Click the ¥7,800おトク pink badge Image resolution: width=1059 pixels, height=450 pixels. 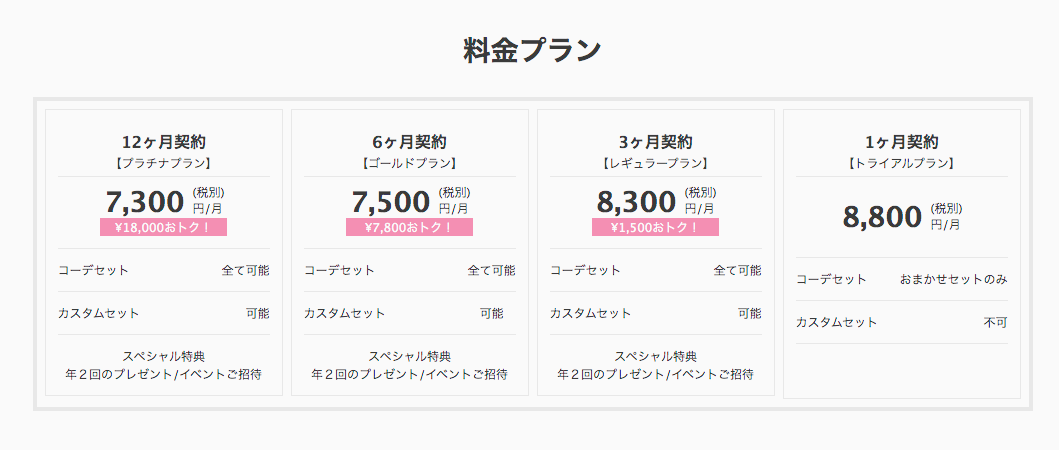click(x=409, y=227)
